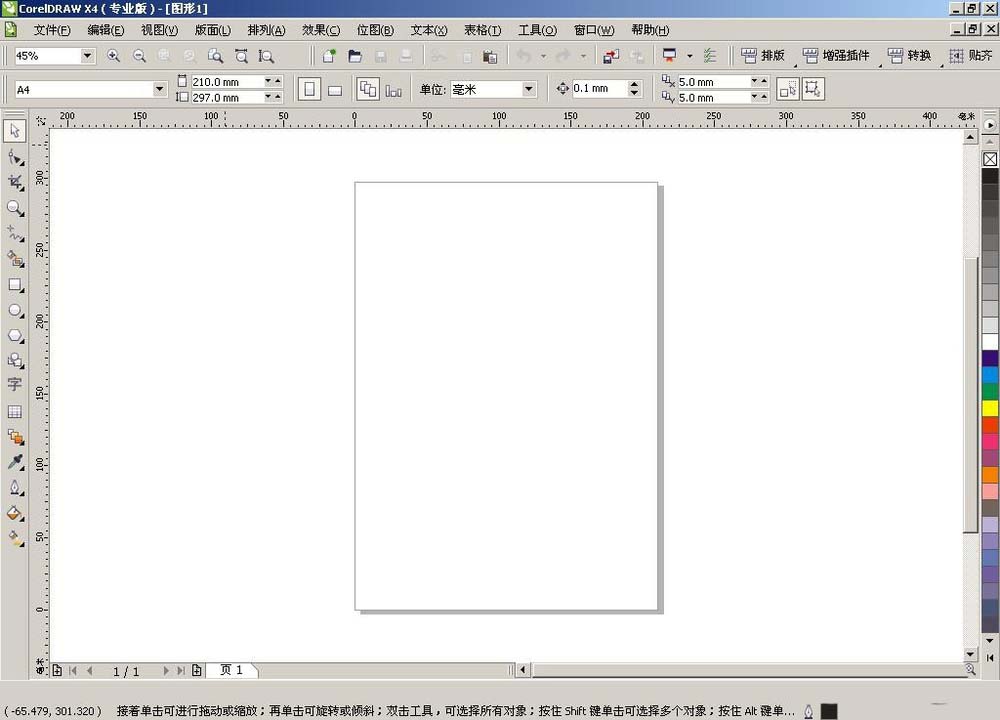Select the Crop tool
1000x720 pixels.
(x=15, y=182)
